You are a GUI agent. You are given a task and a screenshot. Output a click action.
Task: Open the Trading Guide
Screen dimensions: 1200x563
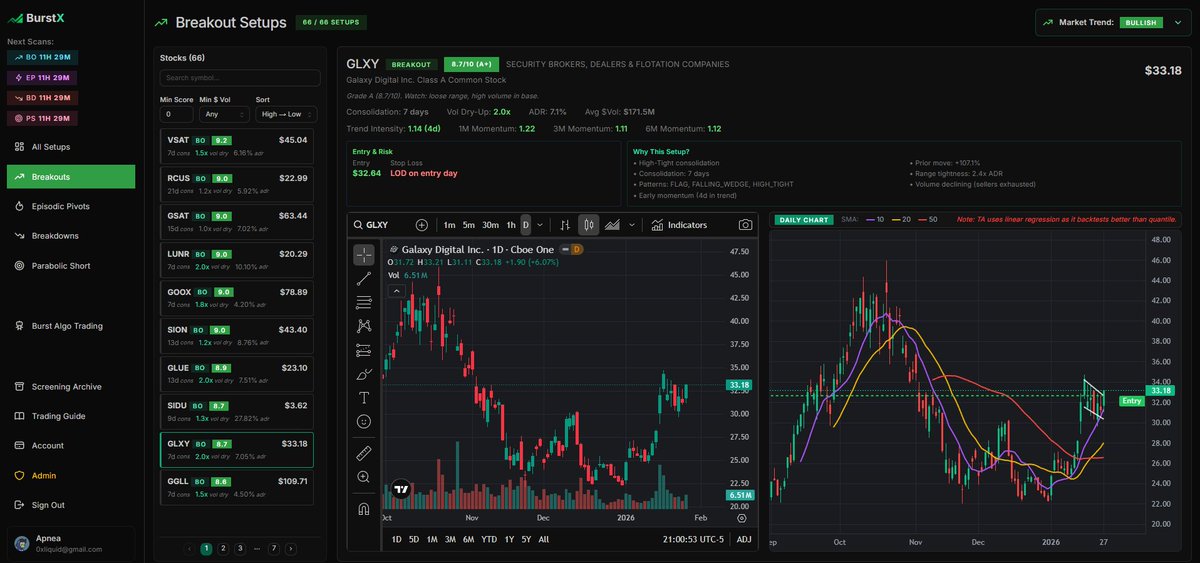[x=70, y=416]
